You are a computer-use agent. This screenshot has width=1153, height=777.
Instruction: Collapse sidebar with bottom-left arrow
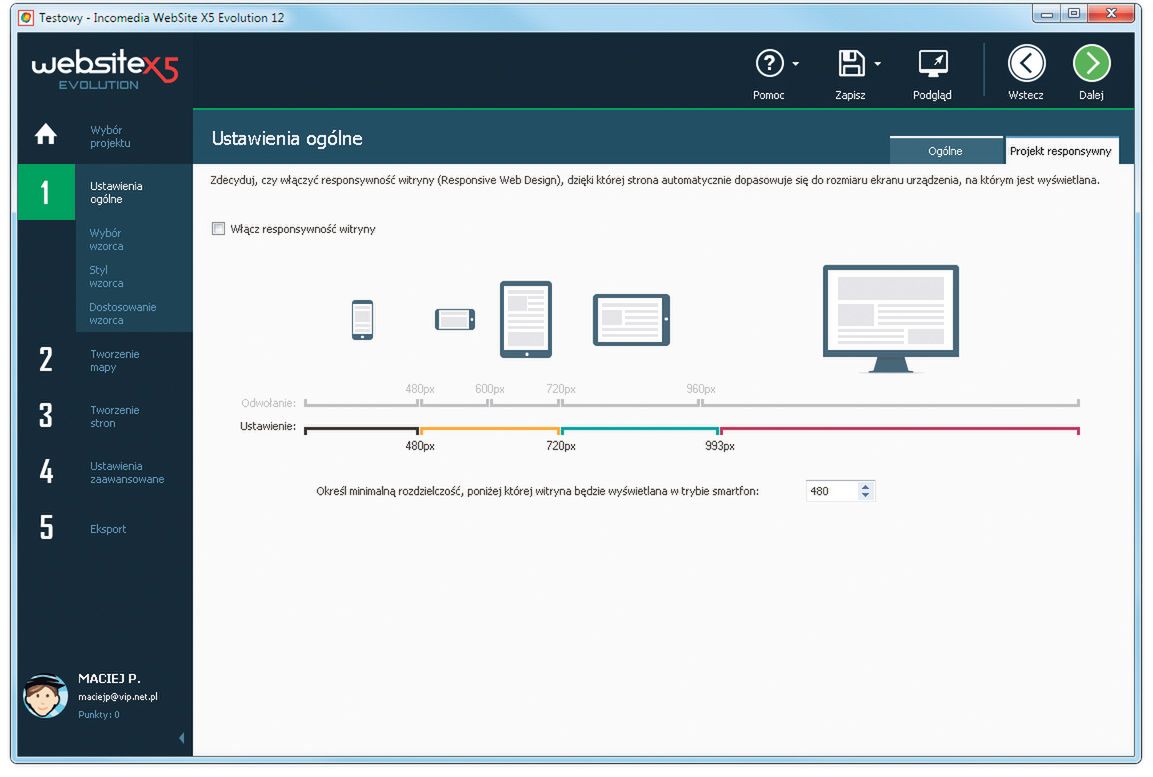click(181, 736)
